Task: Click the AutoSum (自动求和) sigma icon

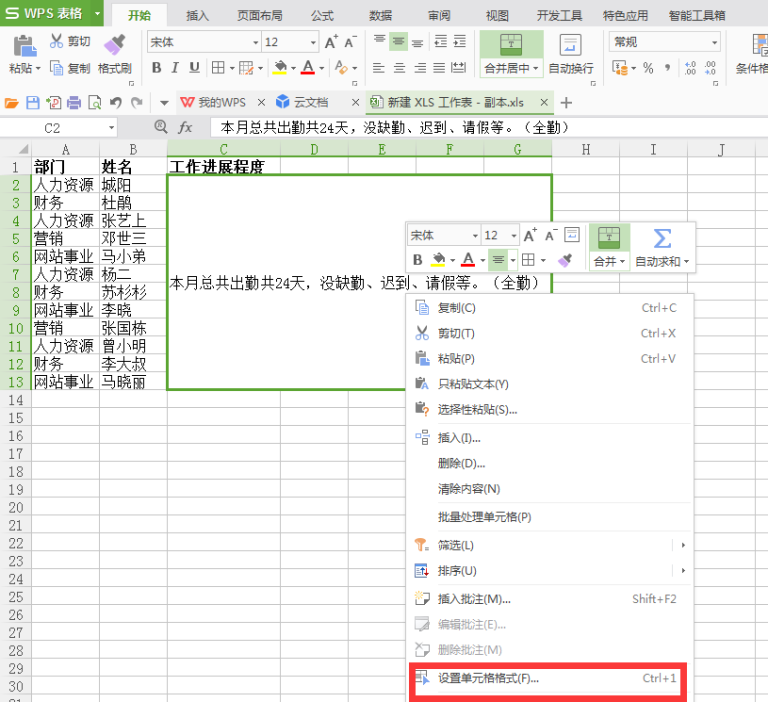Action: [x=662, y=239]
